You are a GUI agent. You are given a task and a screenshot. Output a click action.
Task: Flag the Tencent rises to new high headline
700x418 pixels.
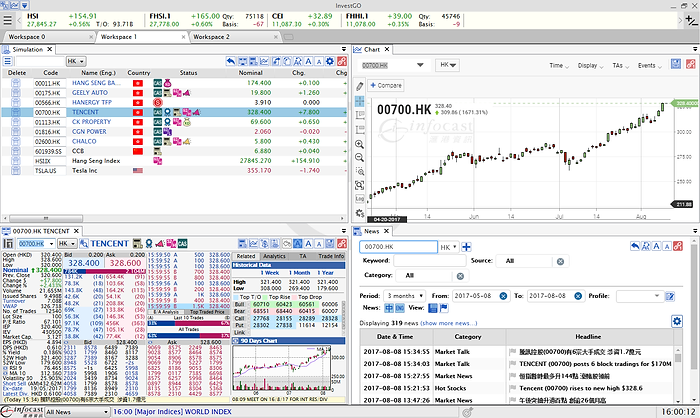[512, 388]
